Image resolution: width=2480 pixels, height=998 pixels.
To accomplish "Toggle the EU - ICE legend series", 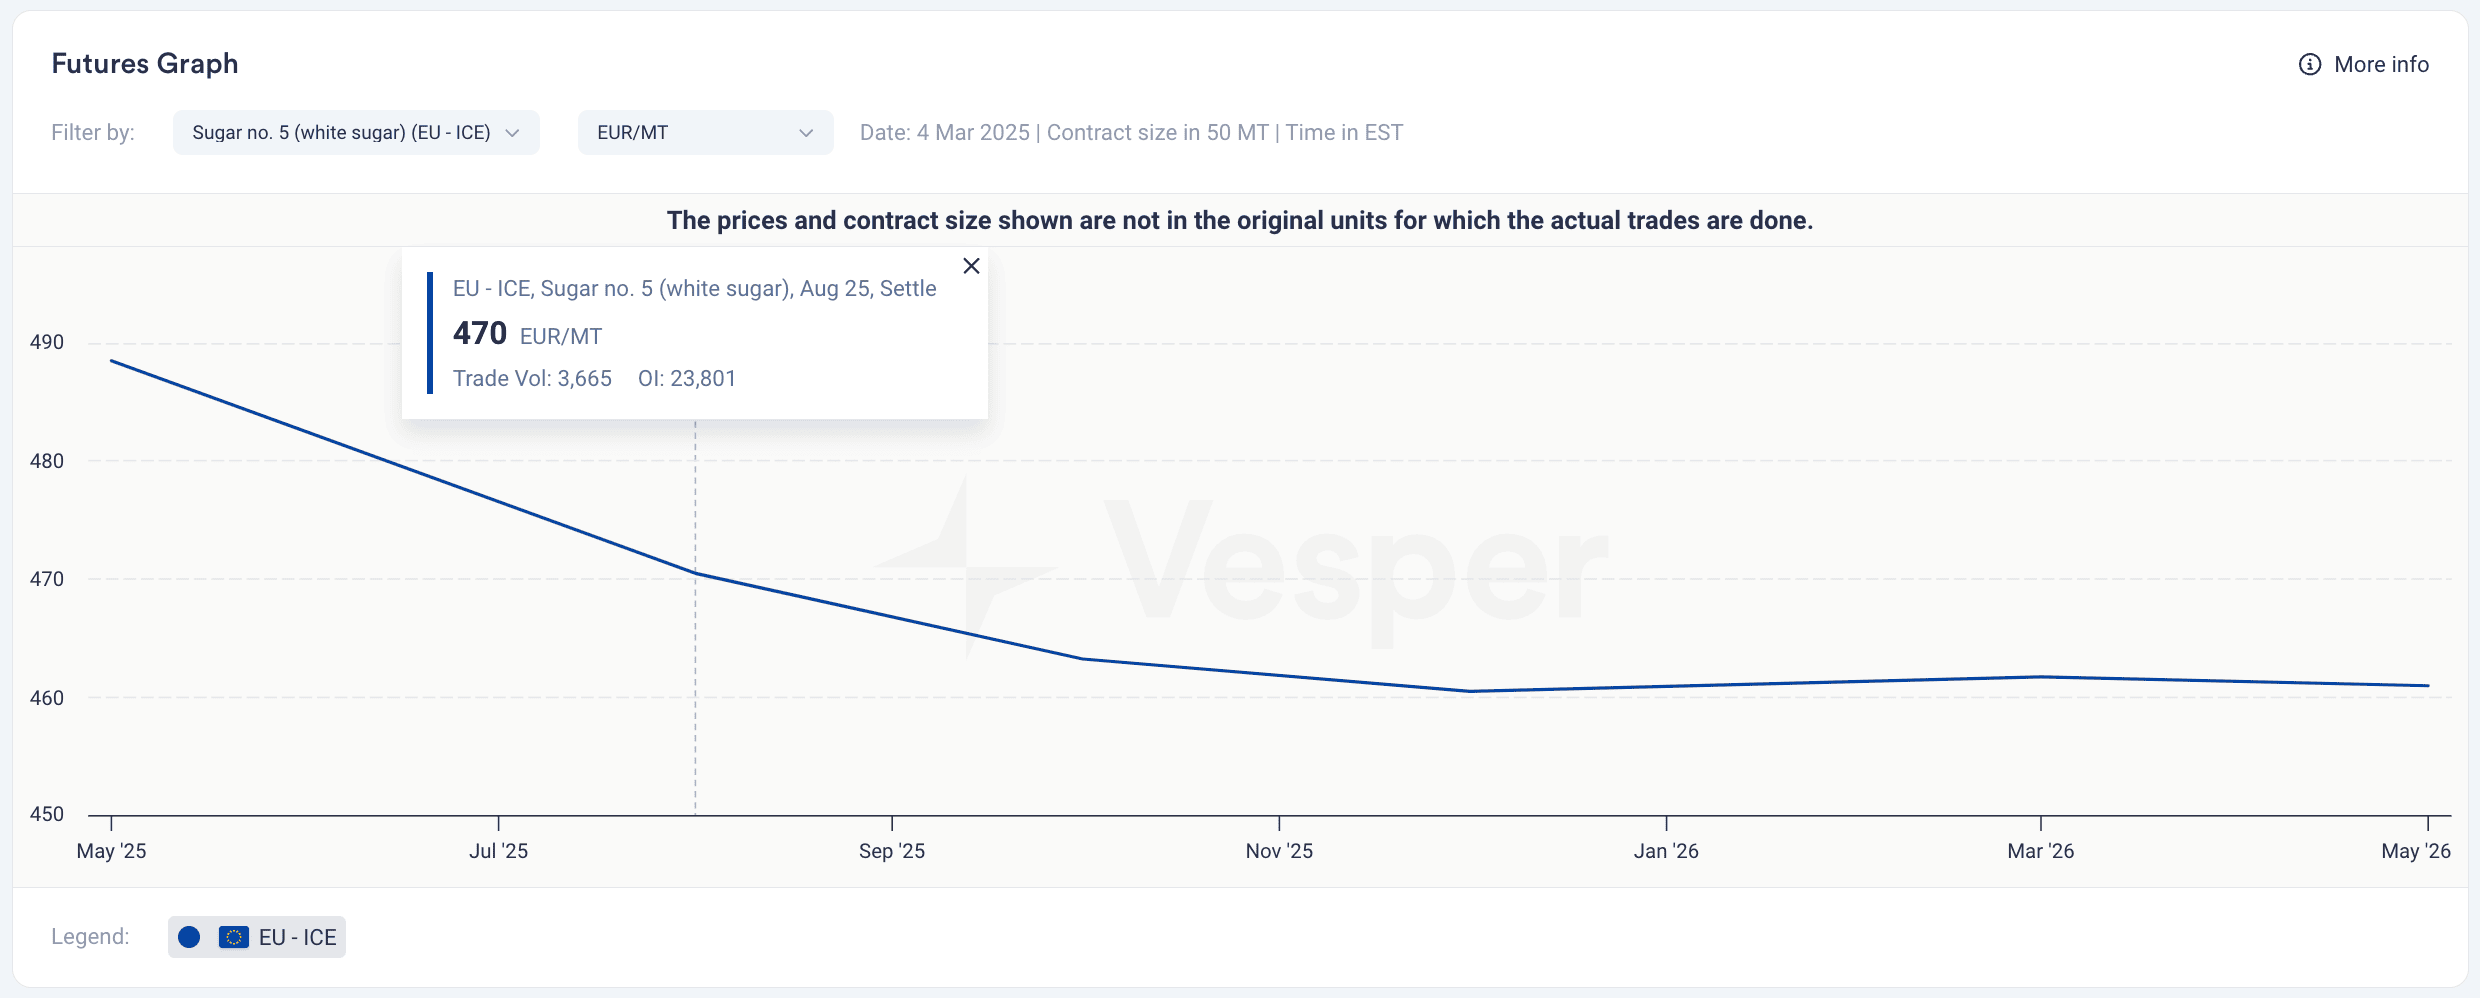I will pos(257,937).
